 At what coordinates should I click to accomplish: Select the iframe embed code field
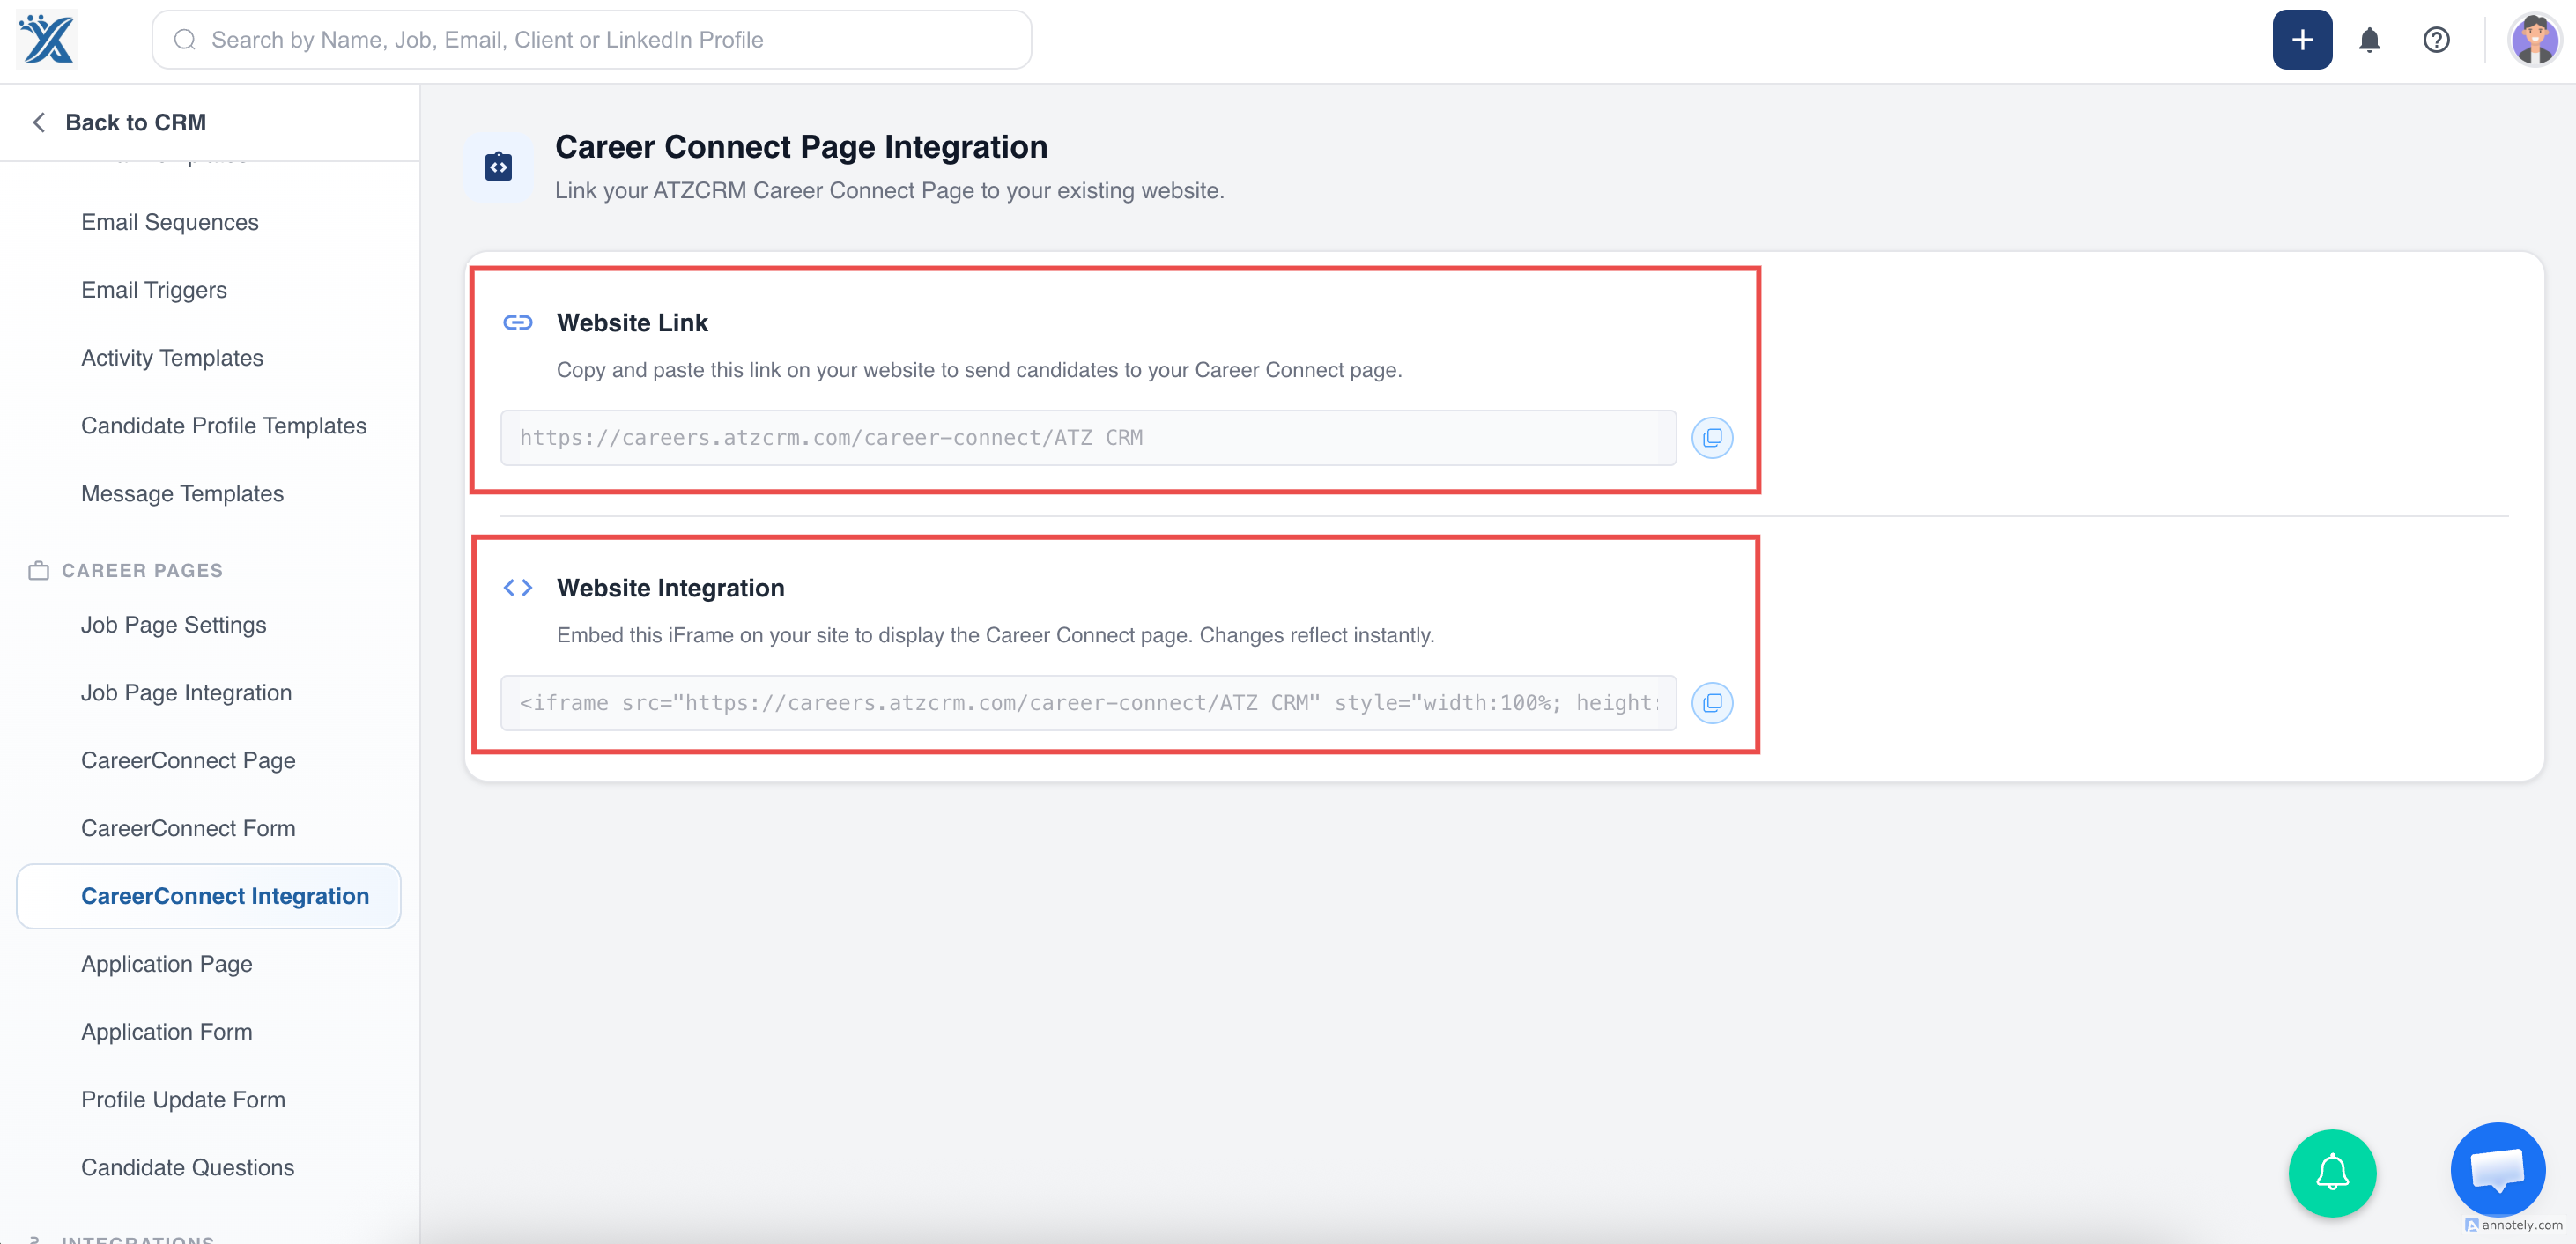tap(1088, 703)
